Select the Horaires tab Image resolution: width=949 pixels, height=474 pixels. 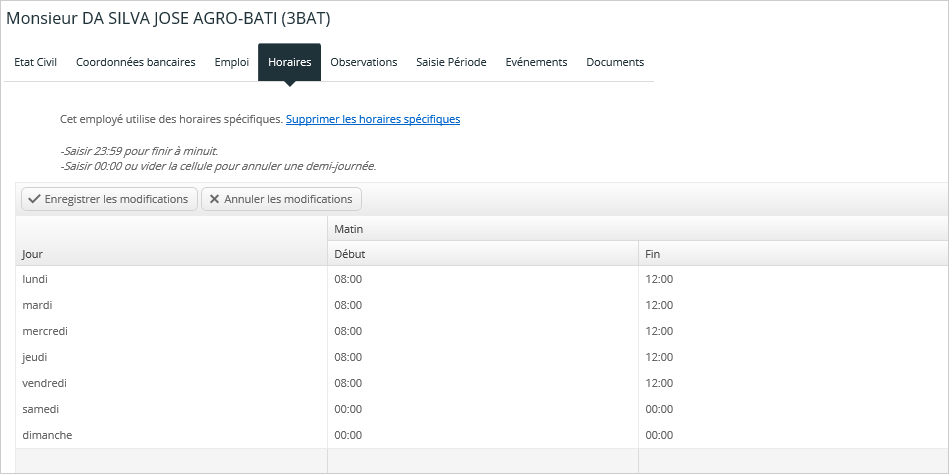(x=289, y=62)
